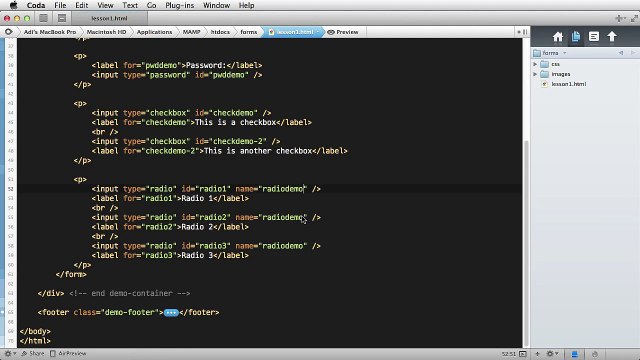The width and height of the screenshot is (640, 360).
Task: Click the css folder icon
Action: pyautogui.click(x=544, y=64)
